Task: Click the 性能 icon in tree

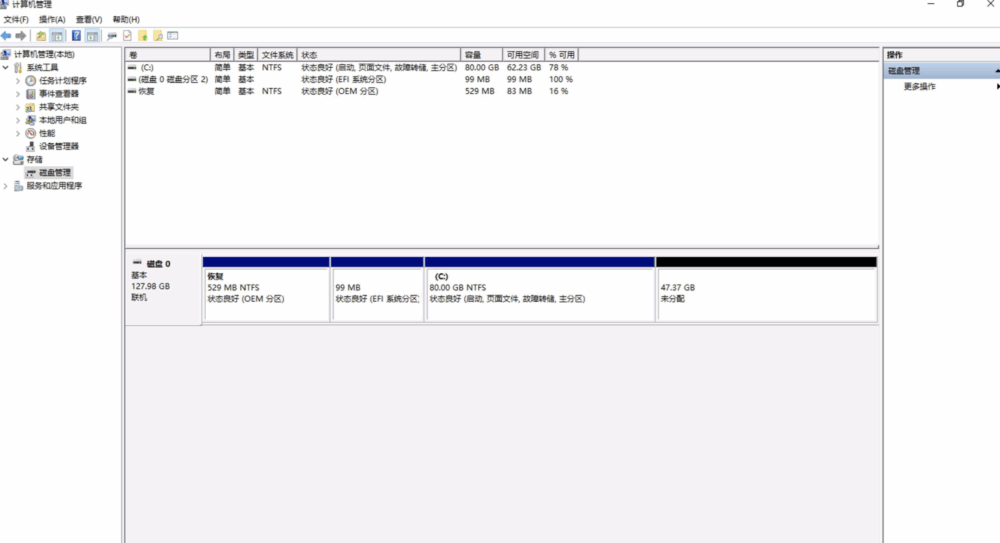Action: (31, 133)
